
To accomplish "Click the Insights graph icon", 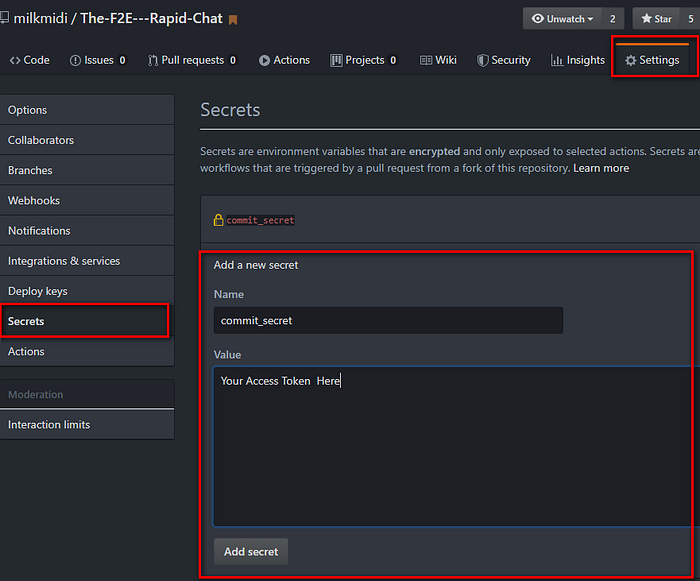I will tap(557, 60).
